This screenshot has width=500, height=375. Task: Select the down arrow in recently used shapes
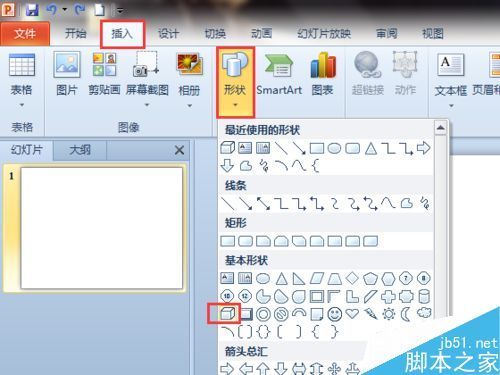pos(227,165)
